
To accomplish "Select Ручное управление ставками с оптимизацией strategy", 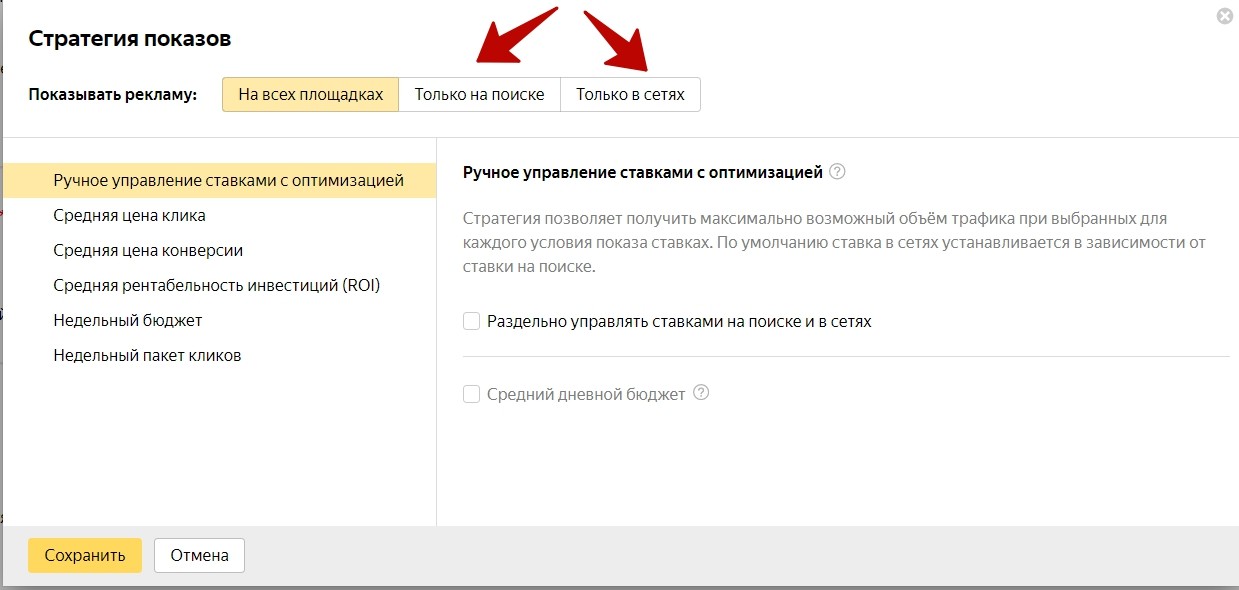I will click(219, 181).
